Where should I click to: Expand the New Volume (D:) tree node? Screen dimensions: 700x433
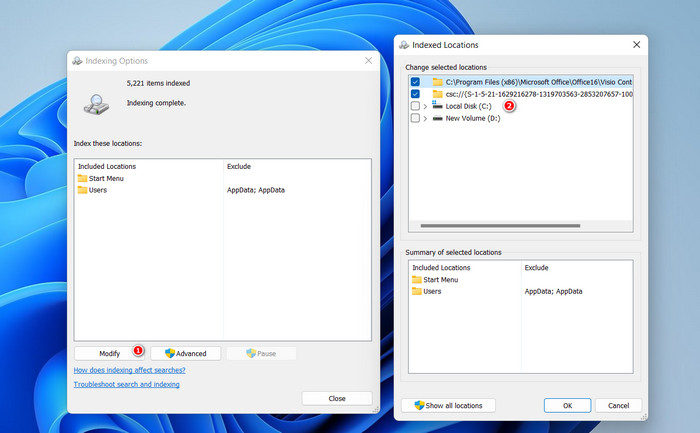(x=426, y=118)
